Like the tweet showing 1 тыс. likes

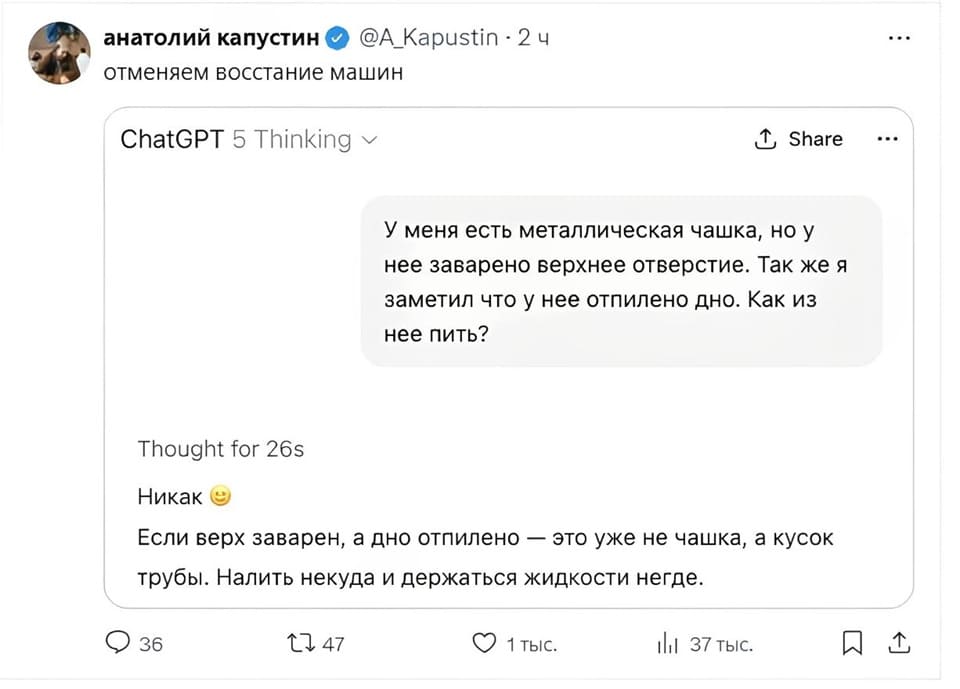point(484,644)
